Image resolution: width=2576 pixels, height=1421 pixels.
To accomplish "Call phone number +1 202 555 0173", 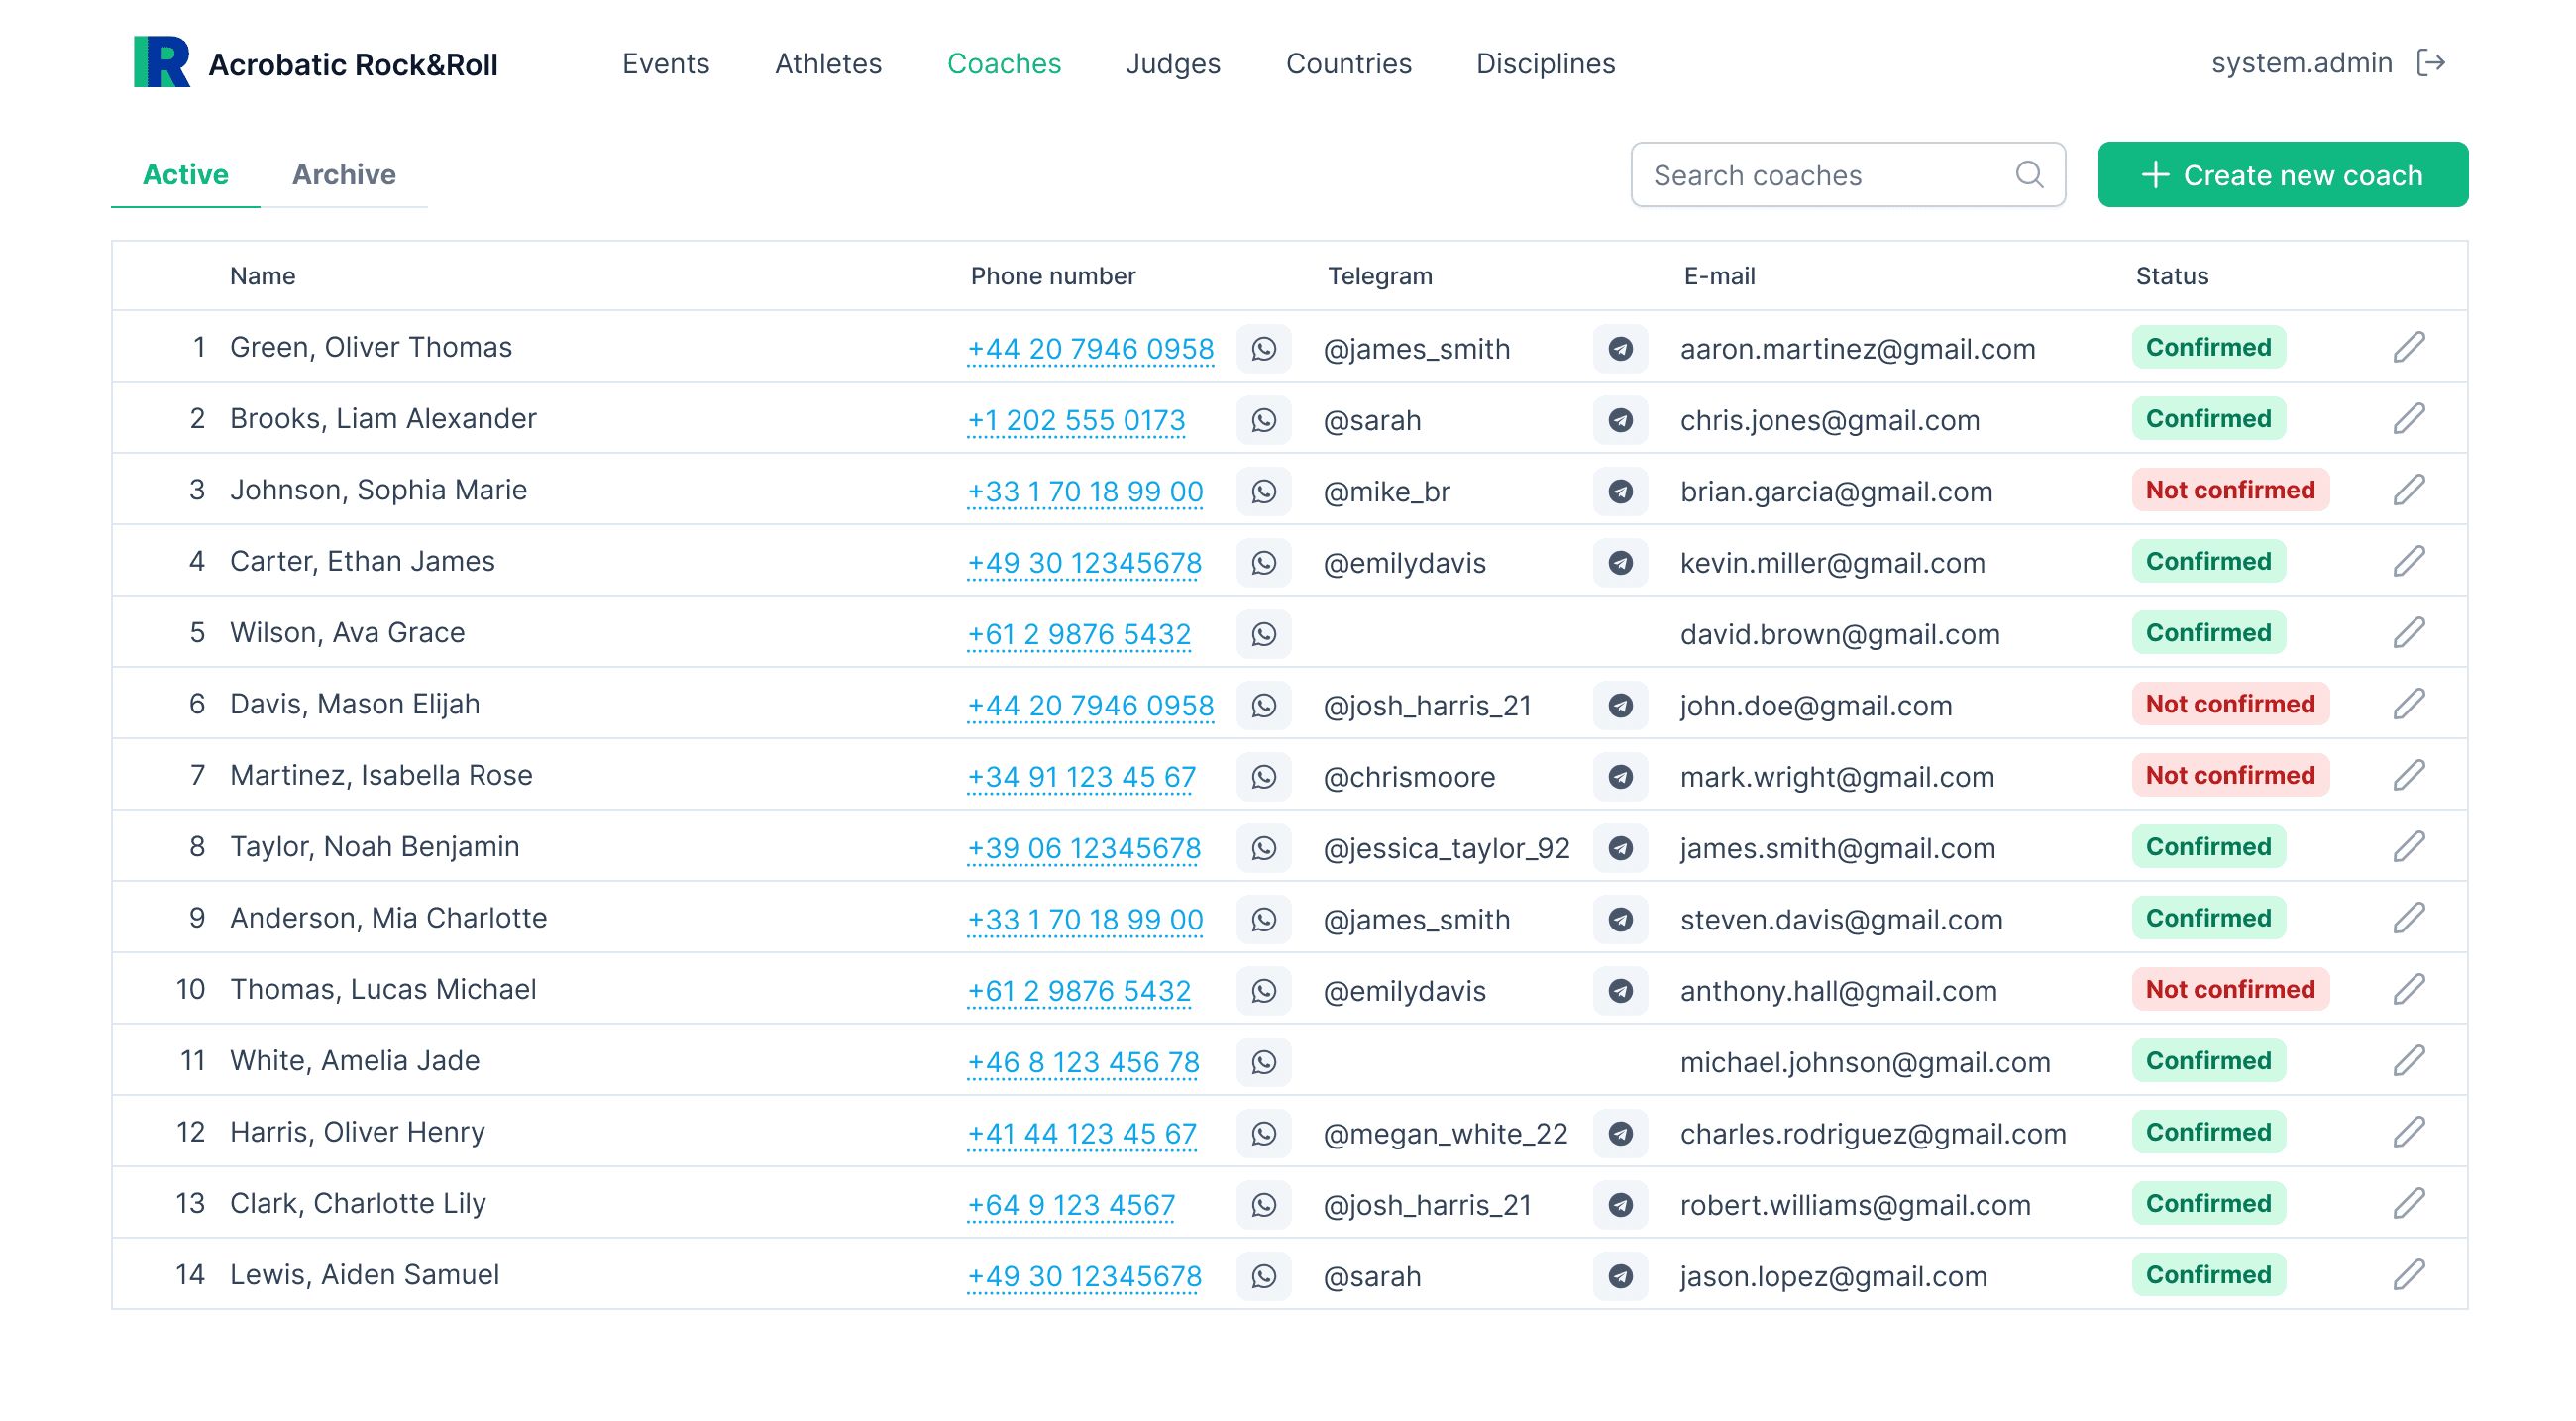I will 1076,420.
